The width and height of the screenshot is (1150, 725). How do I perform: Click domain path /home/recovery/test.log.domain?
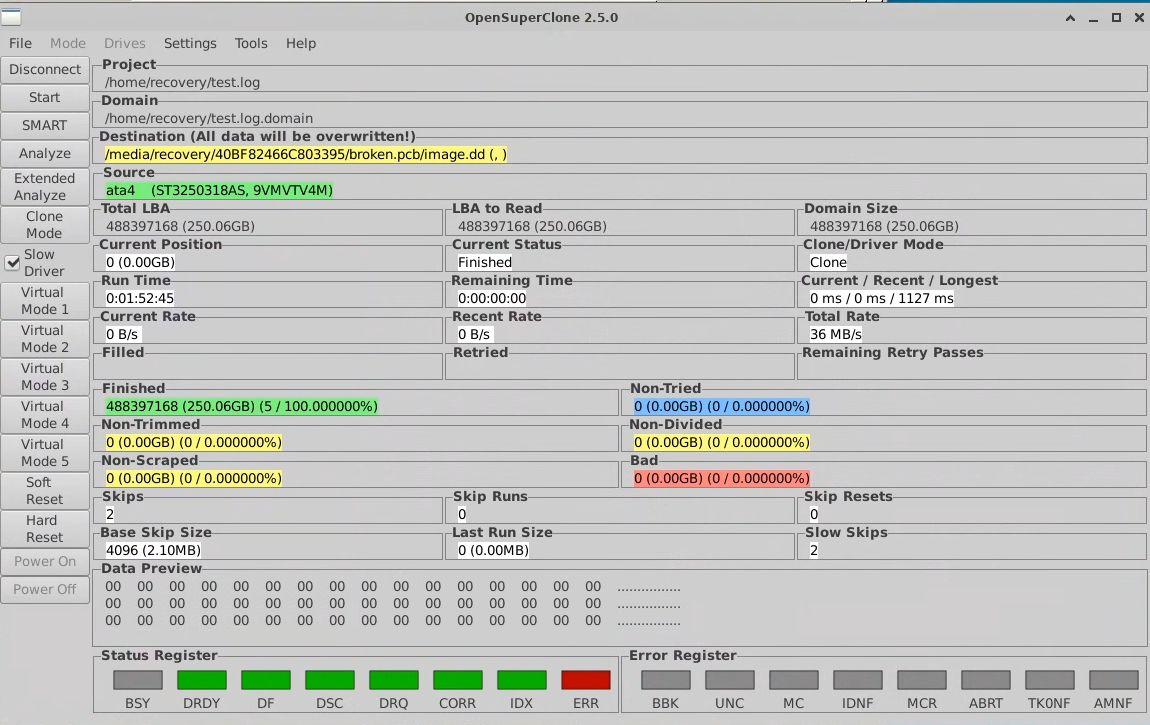click(x=208, y=118)
